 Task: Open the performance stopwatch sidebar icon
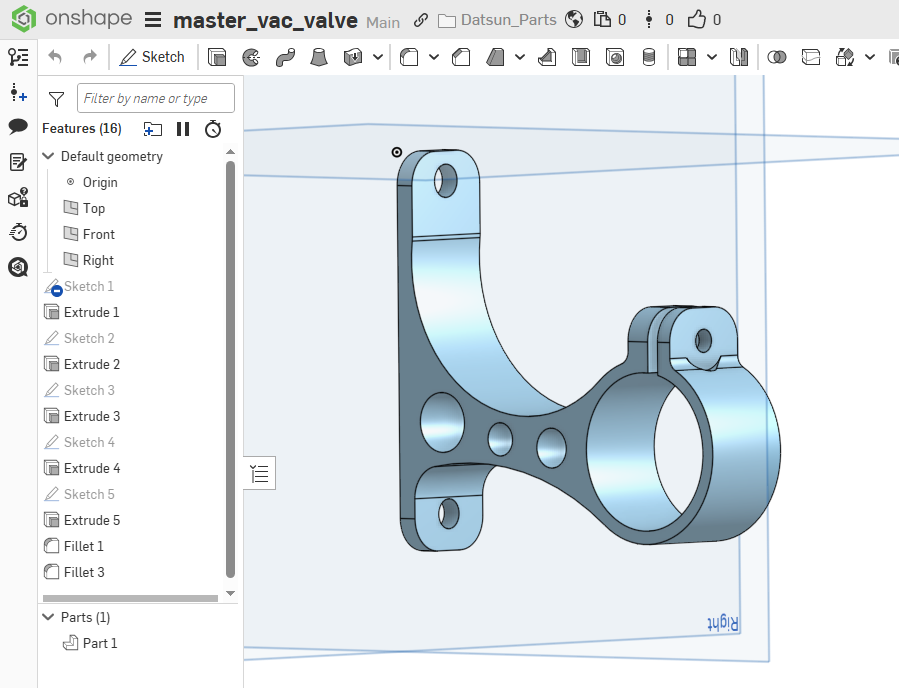(x=18, y=232)
